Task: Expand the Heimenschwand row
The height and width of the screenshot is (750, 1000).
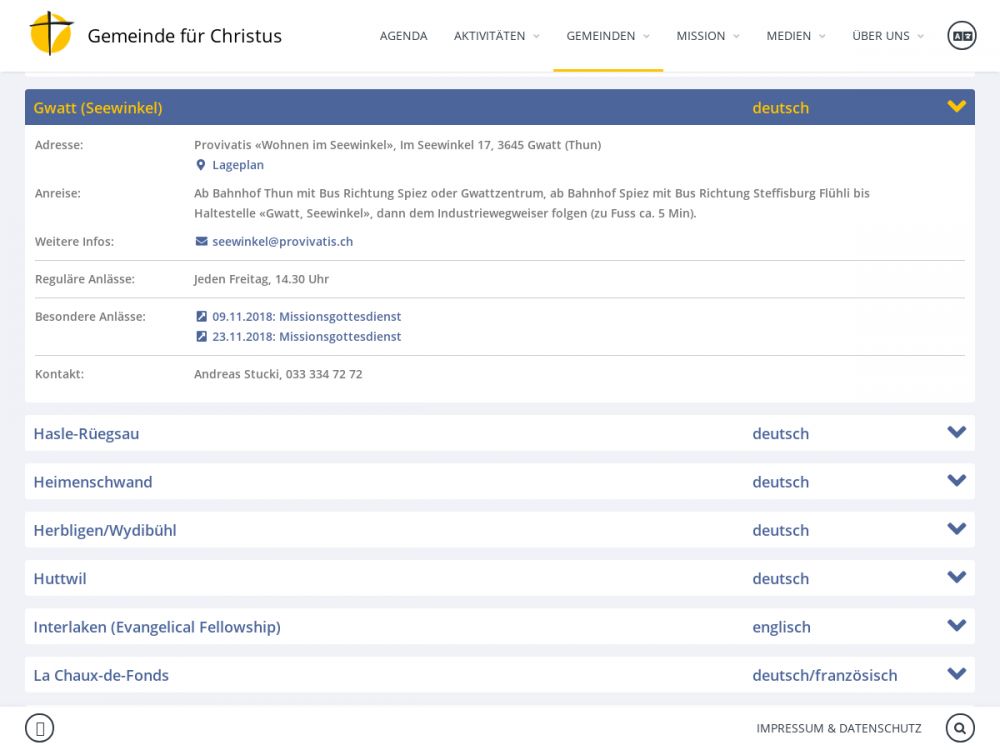Action: [956, 481]
